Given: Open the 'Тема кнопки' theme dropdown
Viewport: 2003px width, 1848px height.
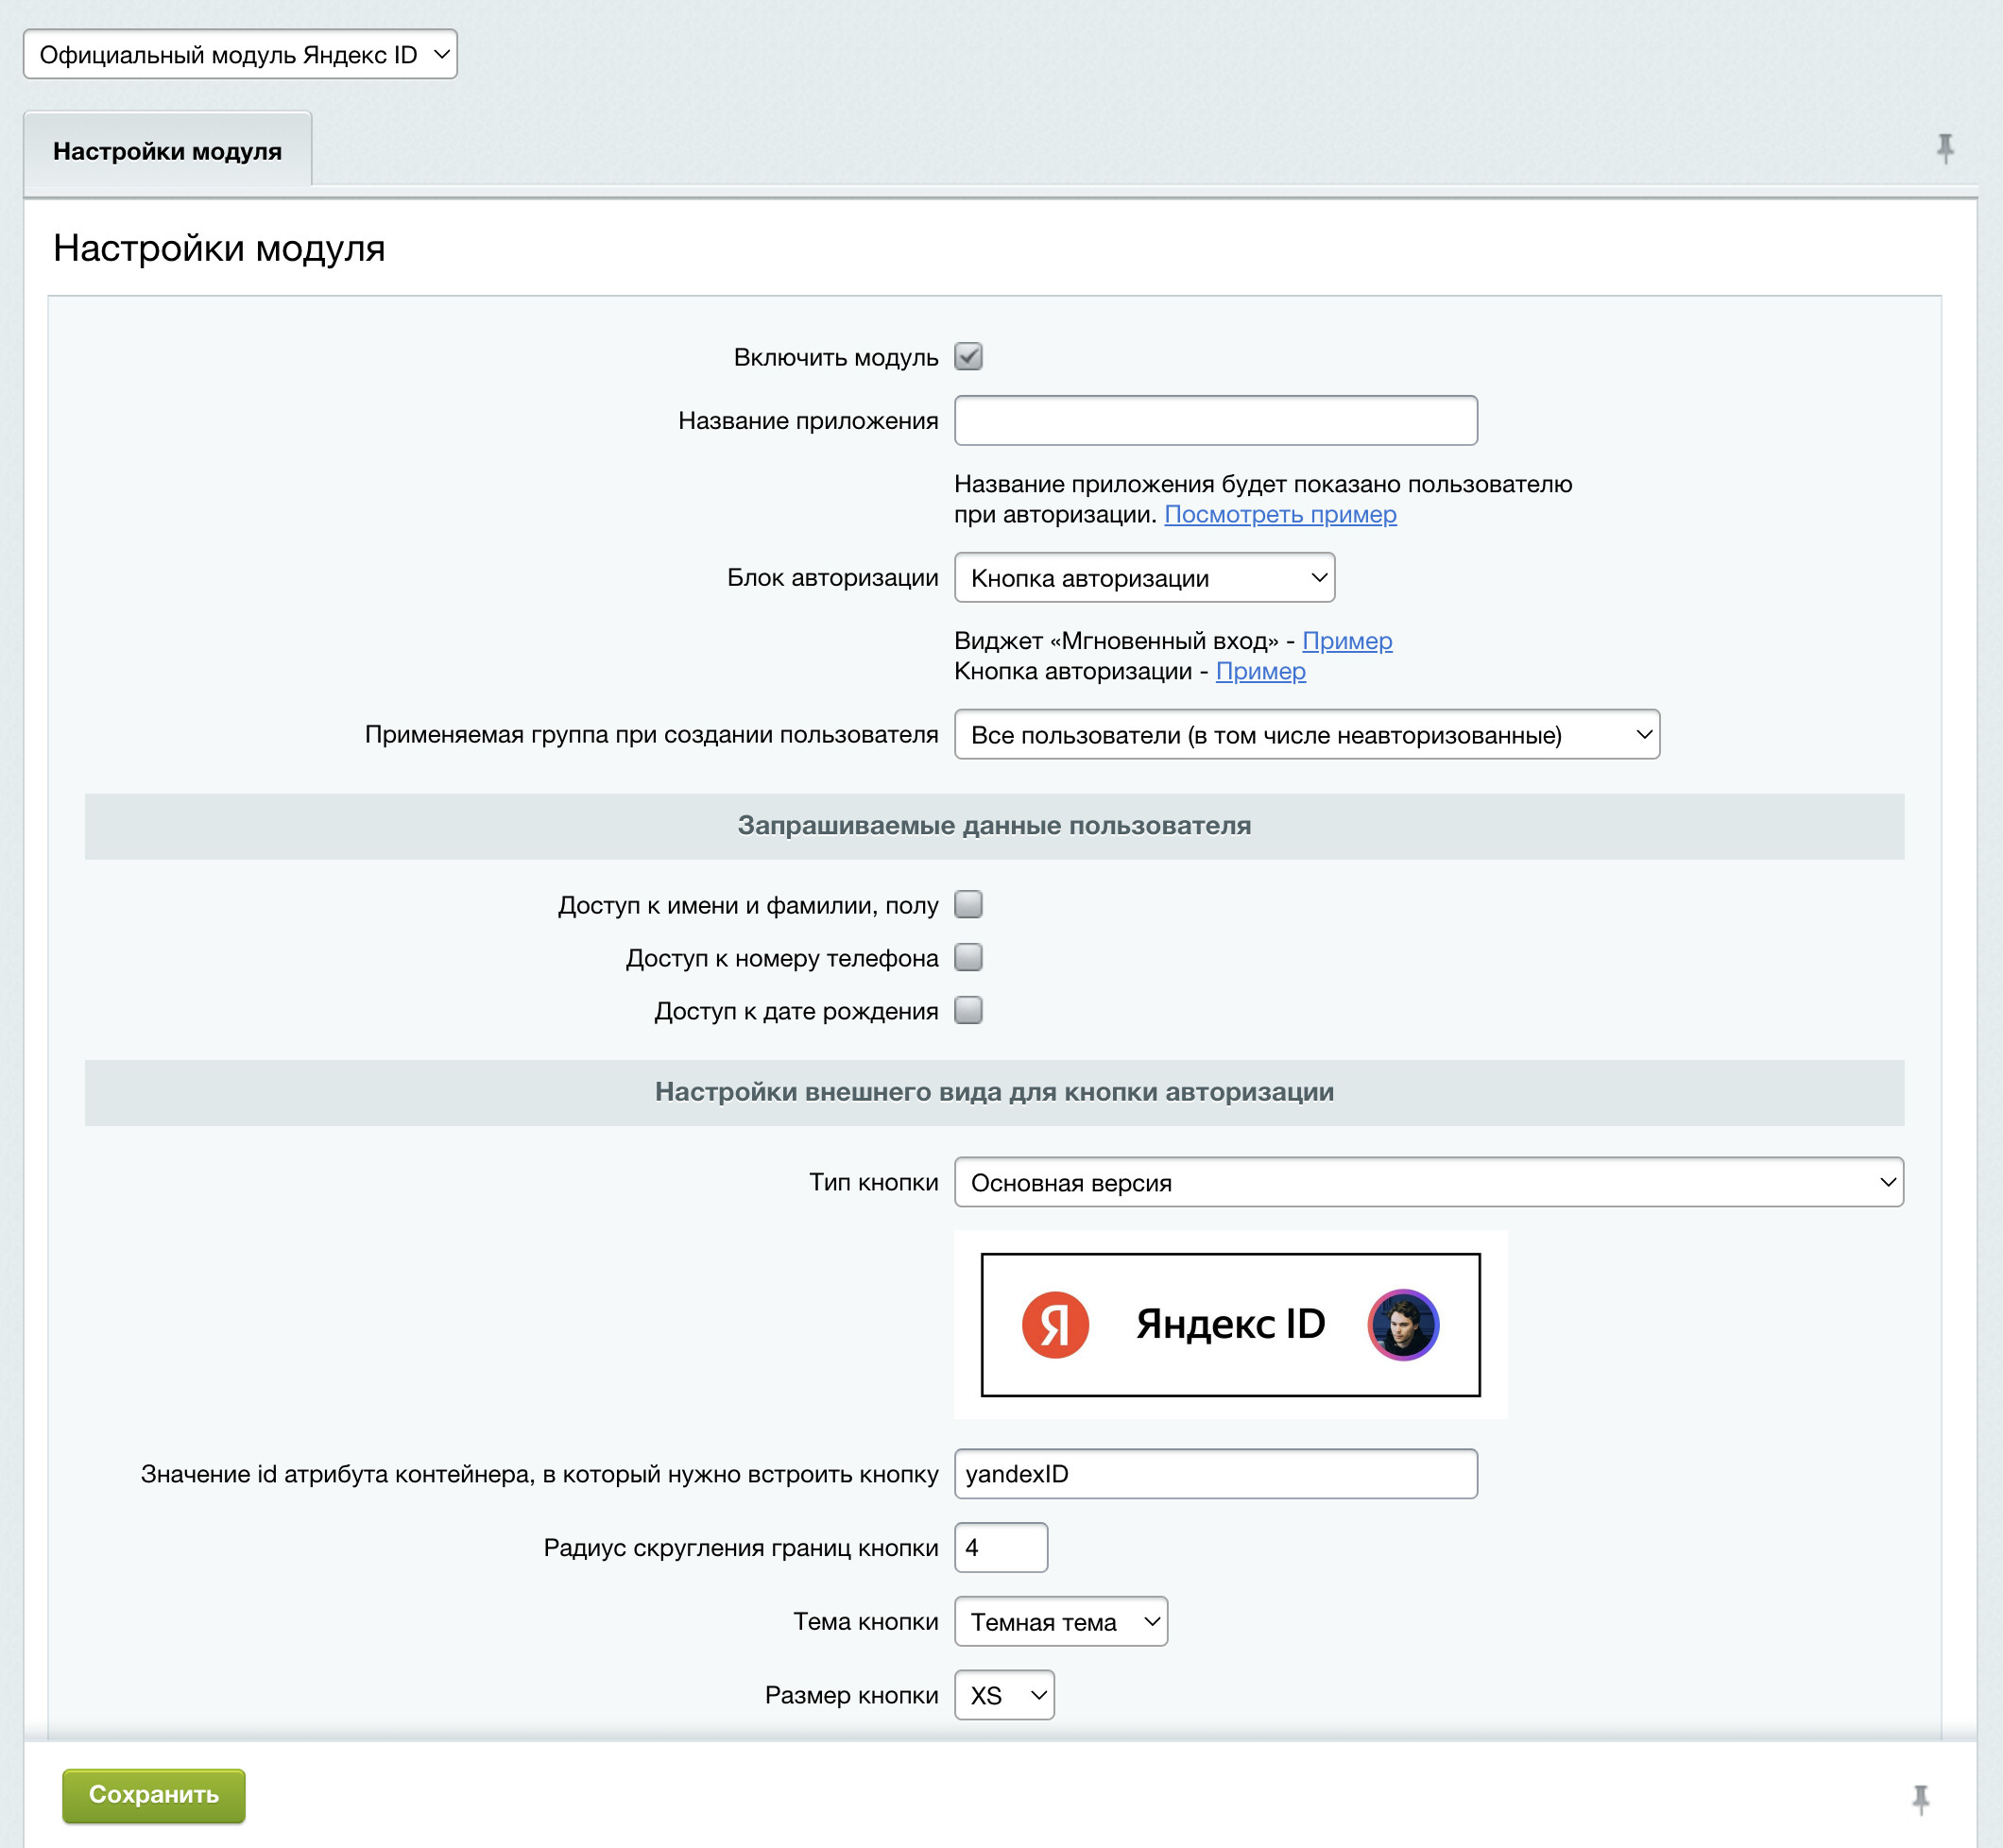Looking at the screenshot, I should point(1060,1622).
